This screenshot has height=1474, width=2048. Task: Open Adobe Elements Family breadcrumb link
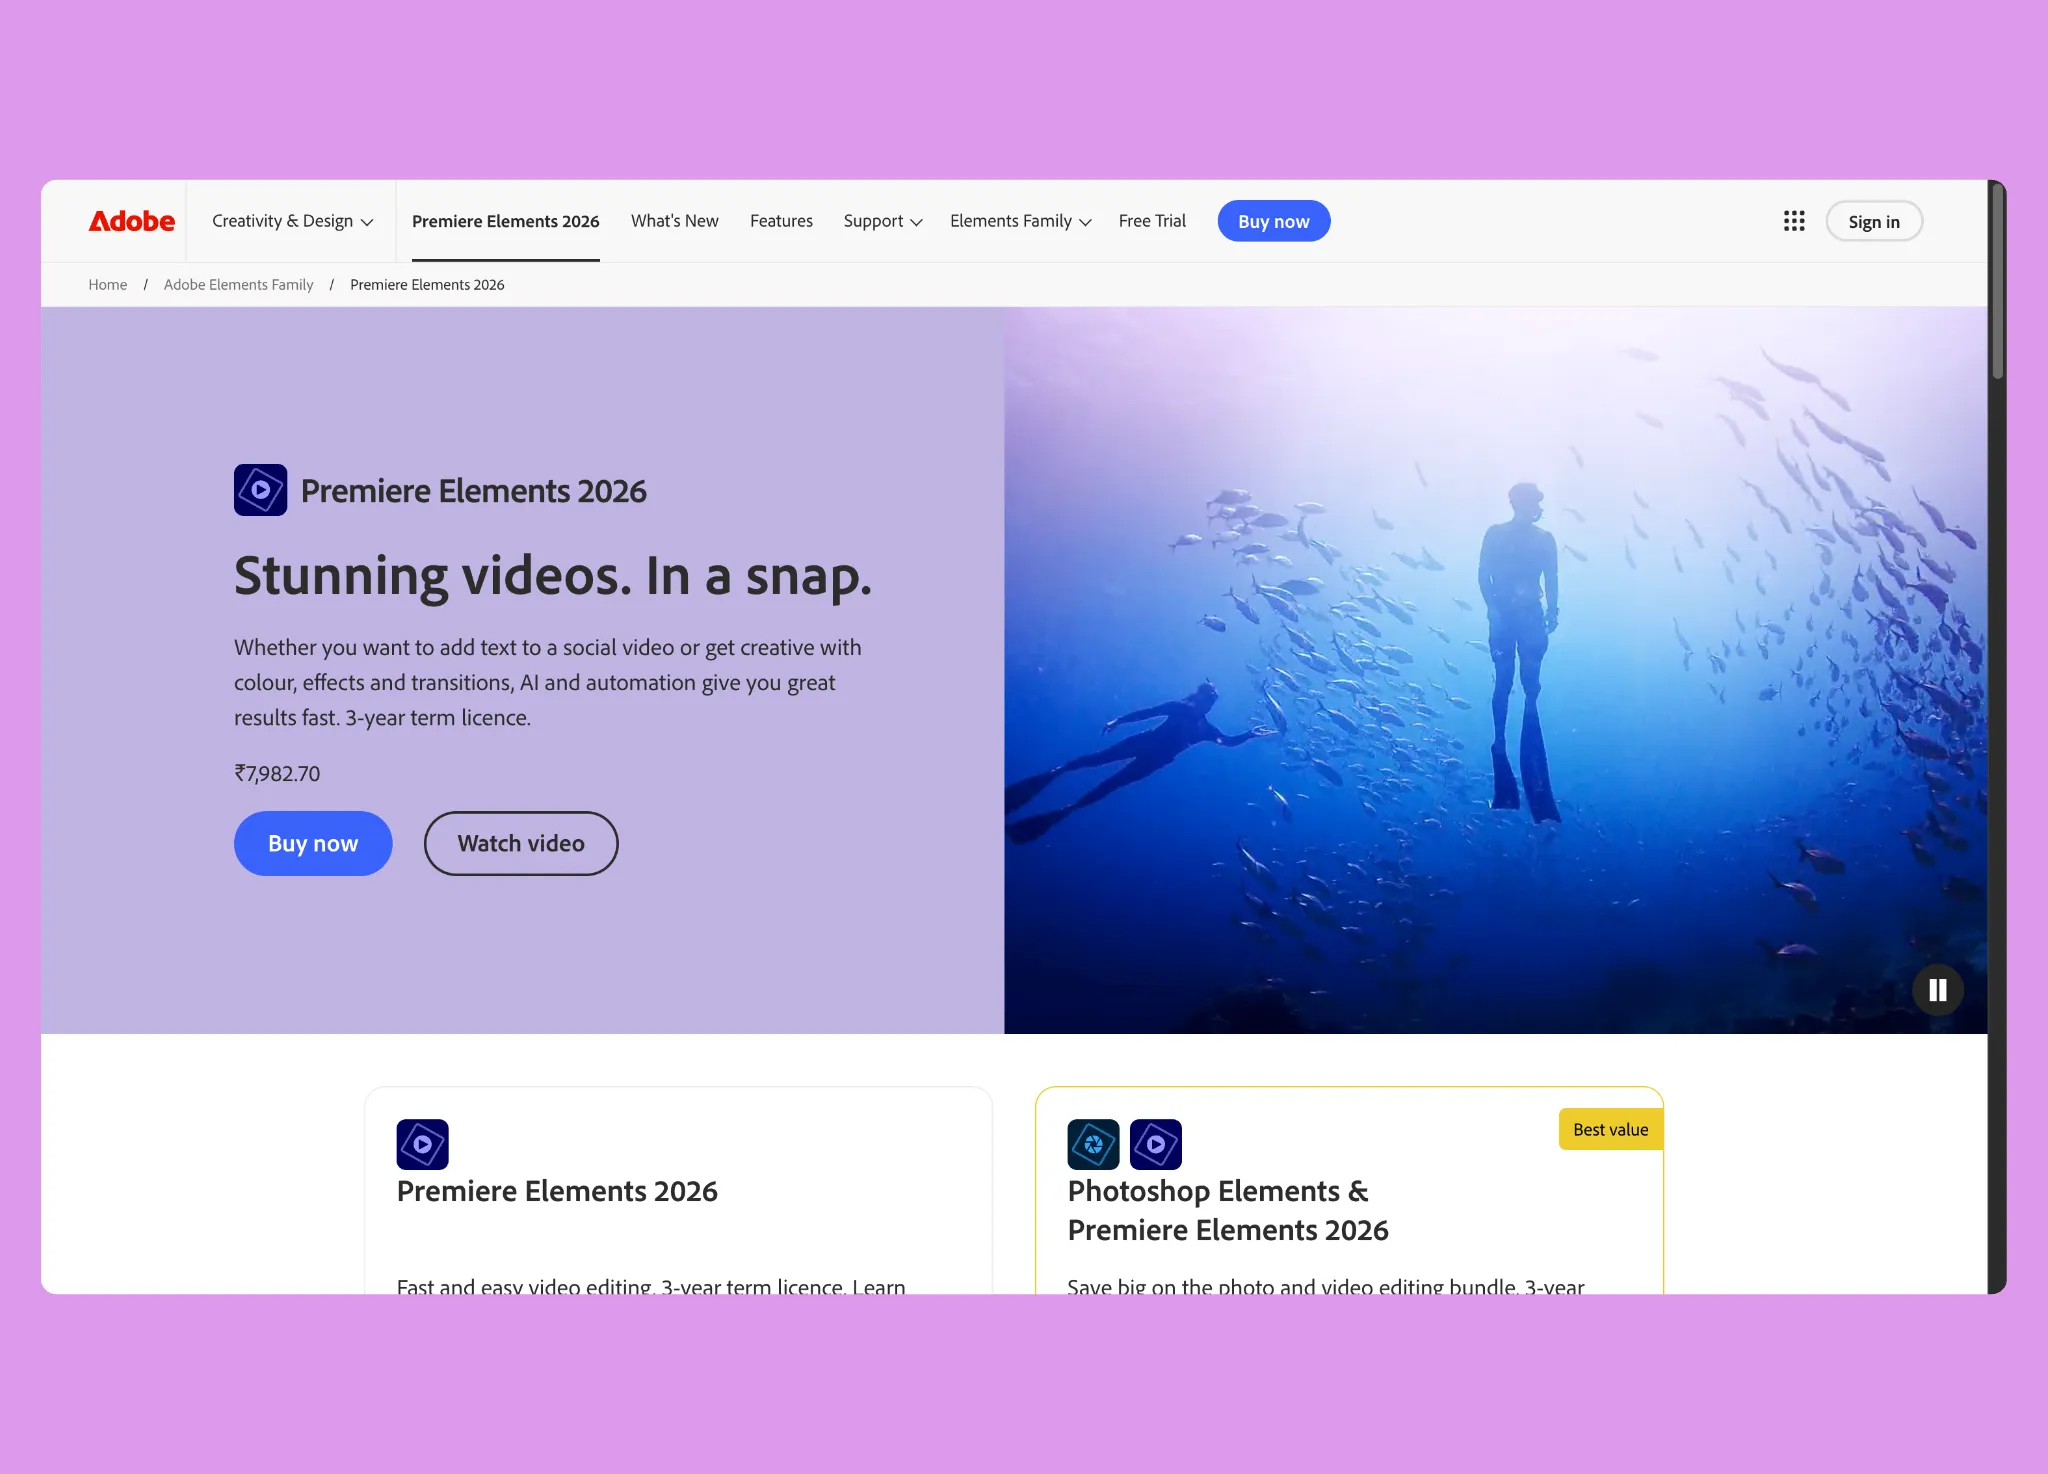(x=238, y=285)
